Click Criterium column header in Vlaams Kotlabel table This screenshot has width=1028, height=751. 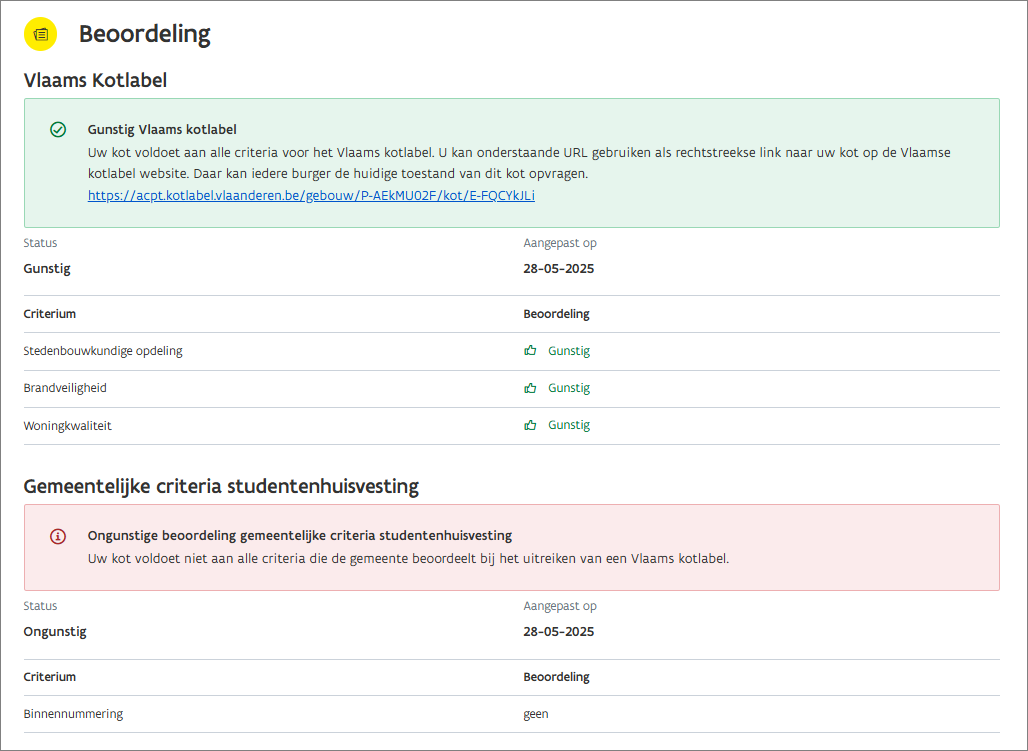coord(50,314)
